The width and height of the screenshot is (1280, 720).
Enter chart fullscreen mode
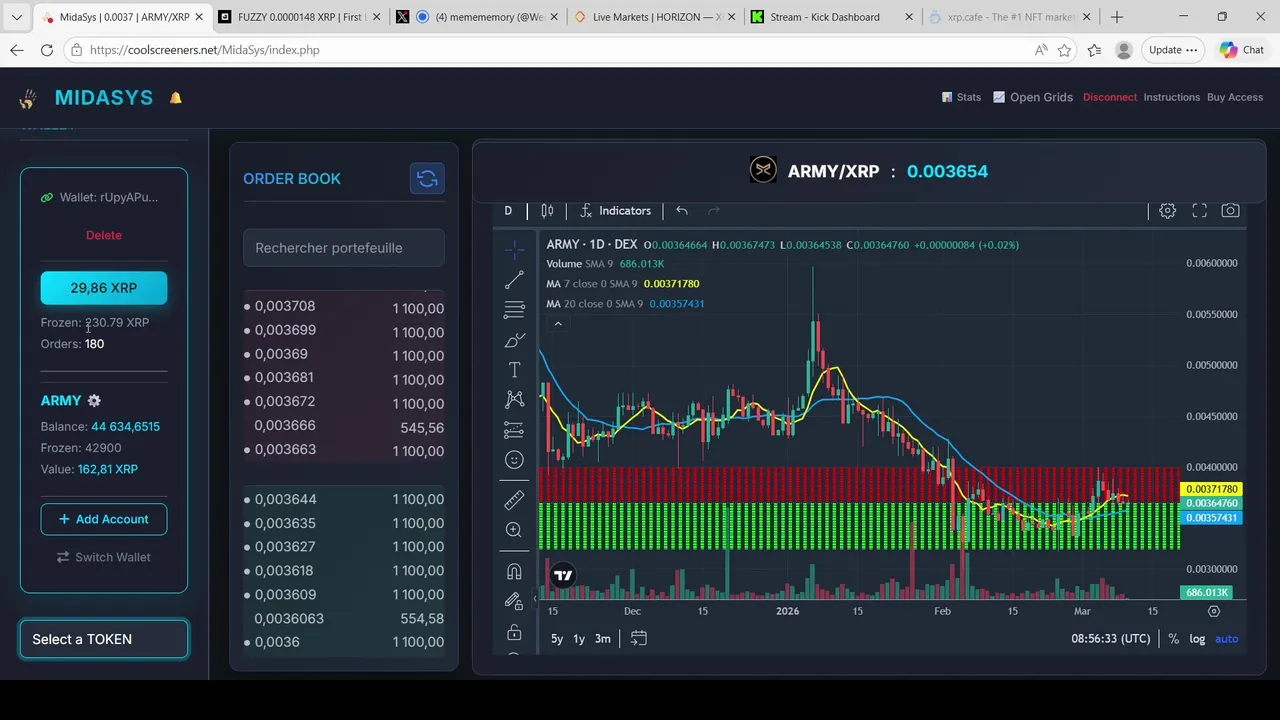(1199, 211)
